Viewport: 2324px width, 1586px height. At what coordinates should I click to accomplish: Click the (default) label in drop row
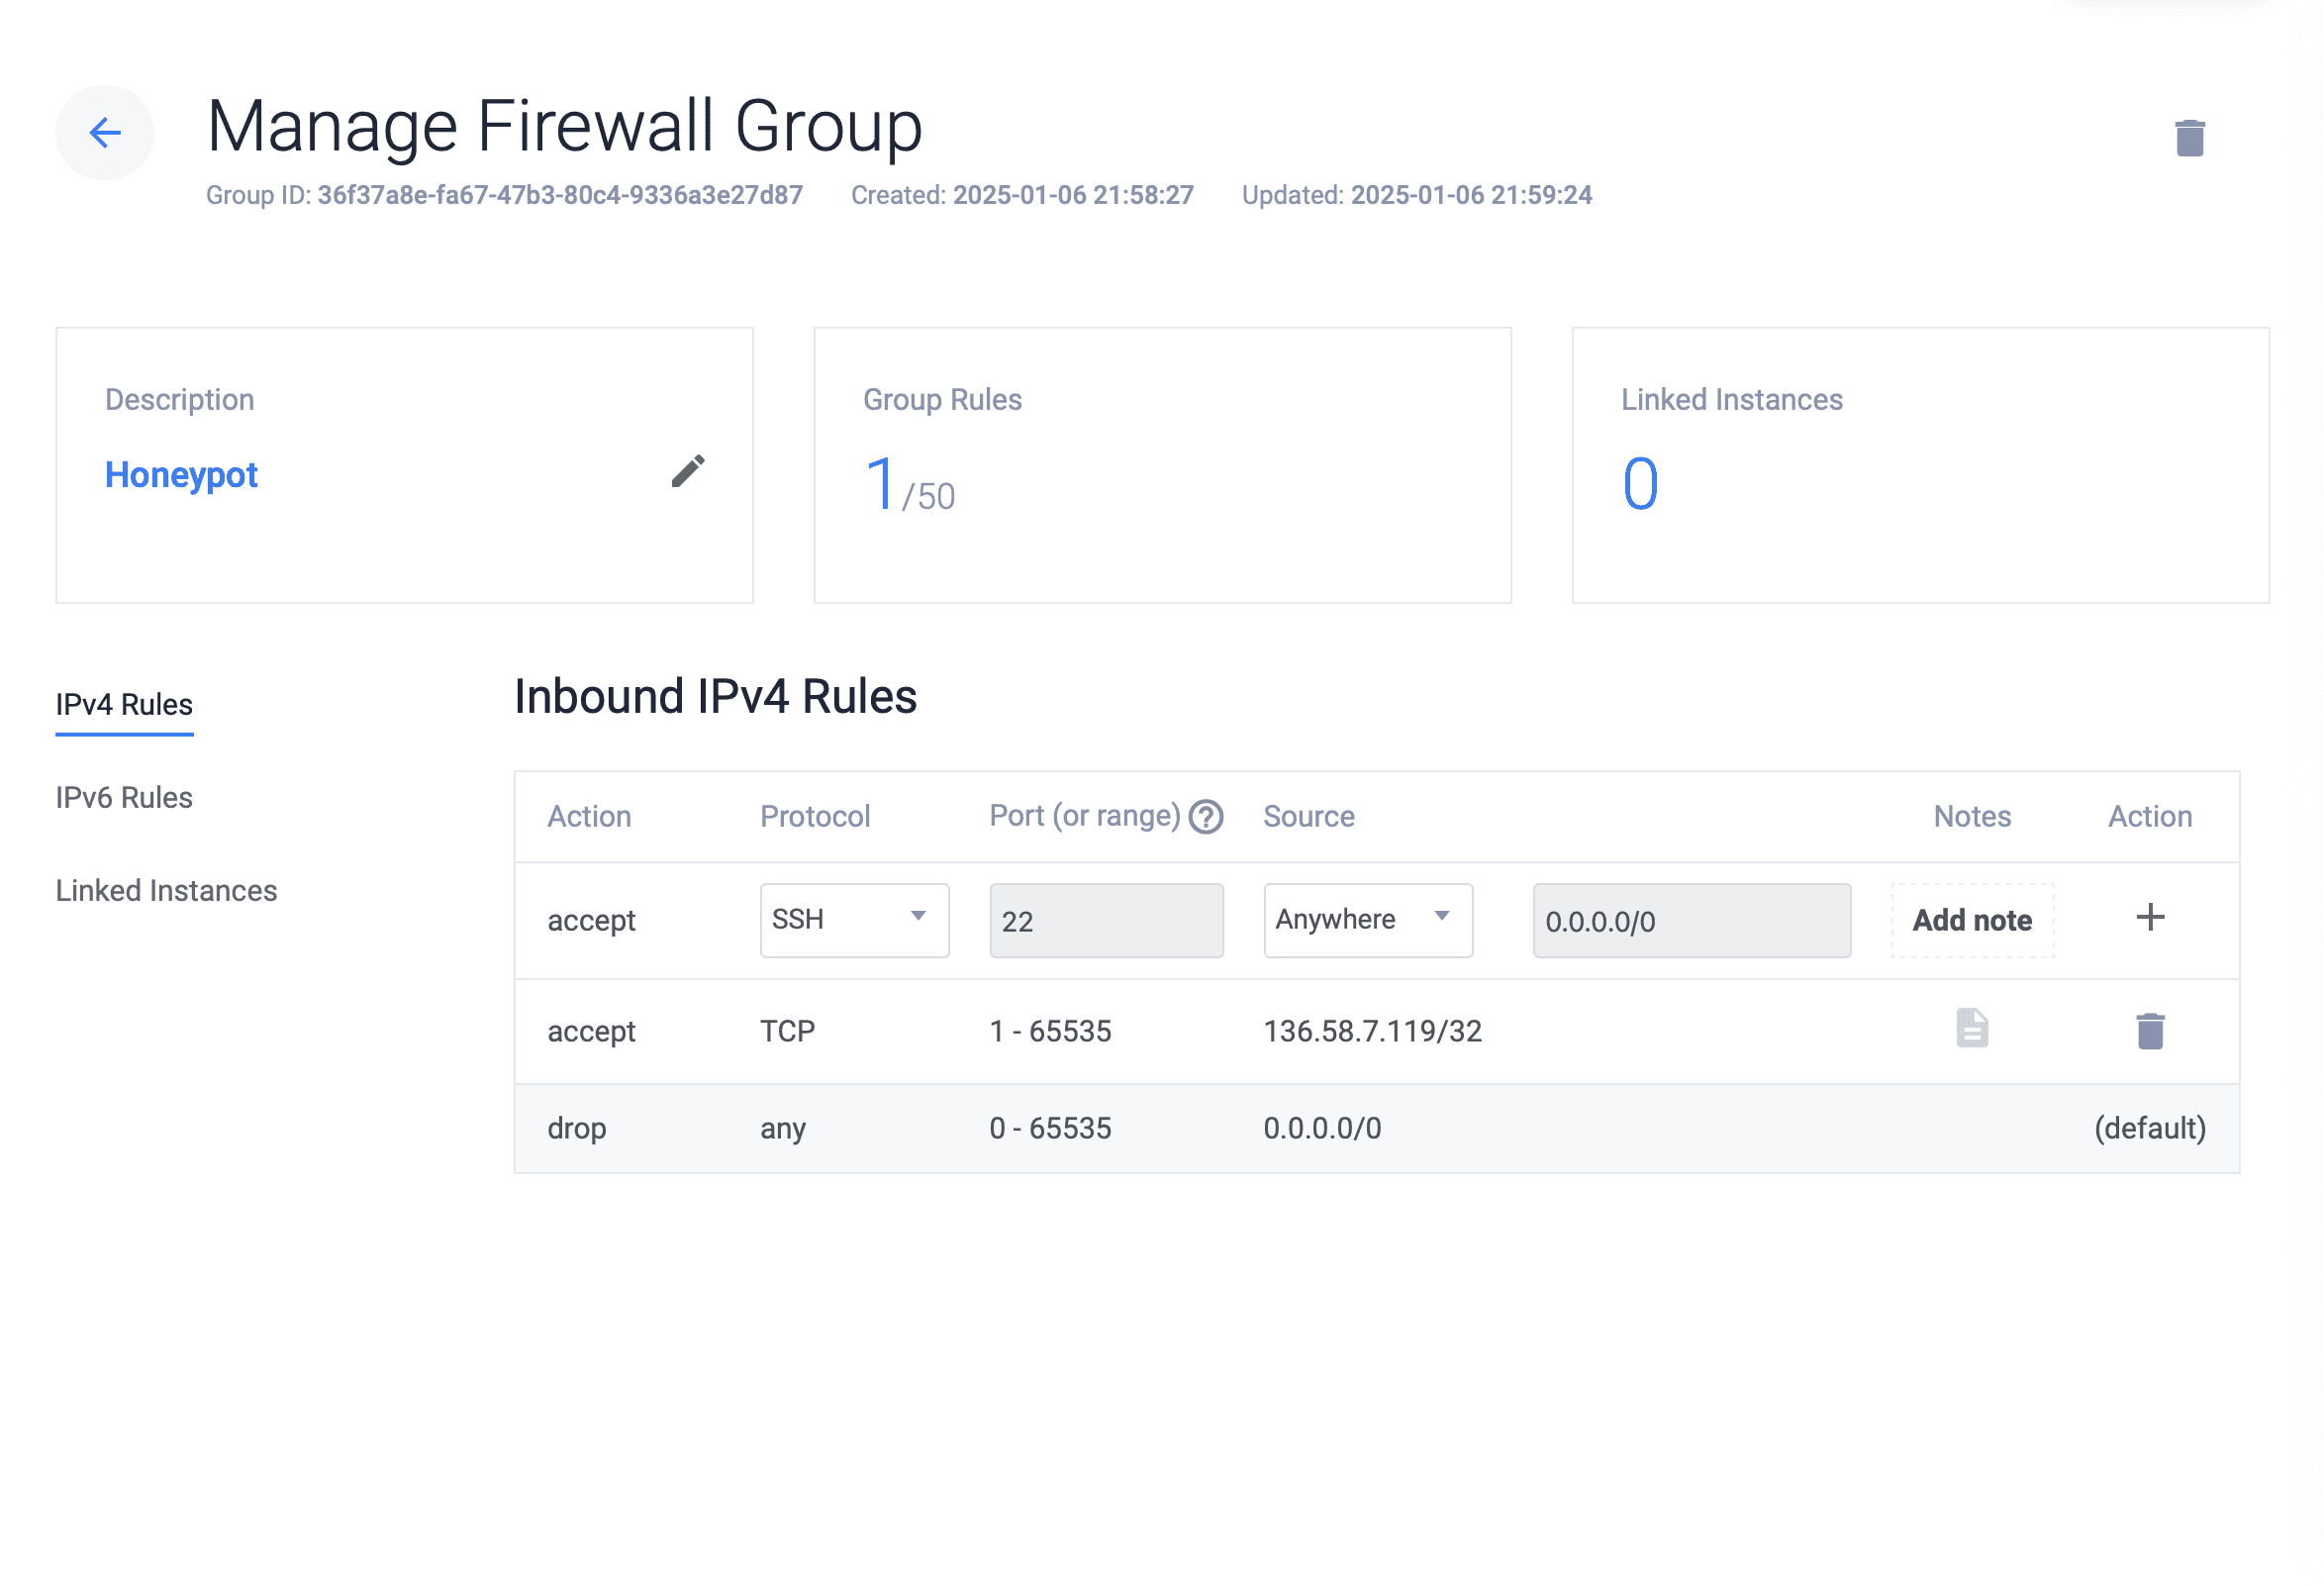2150,1129
